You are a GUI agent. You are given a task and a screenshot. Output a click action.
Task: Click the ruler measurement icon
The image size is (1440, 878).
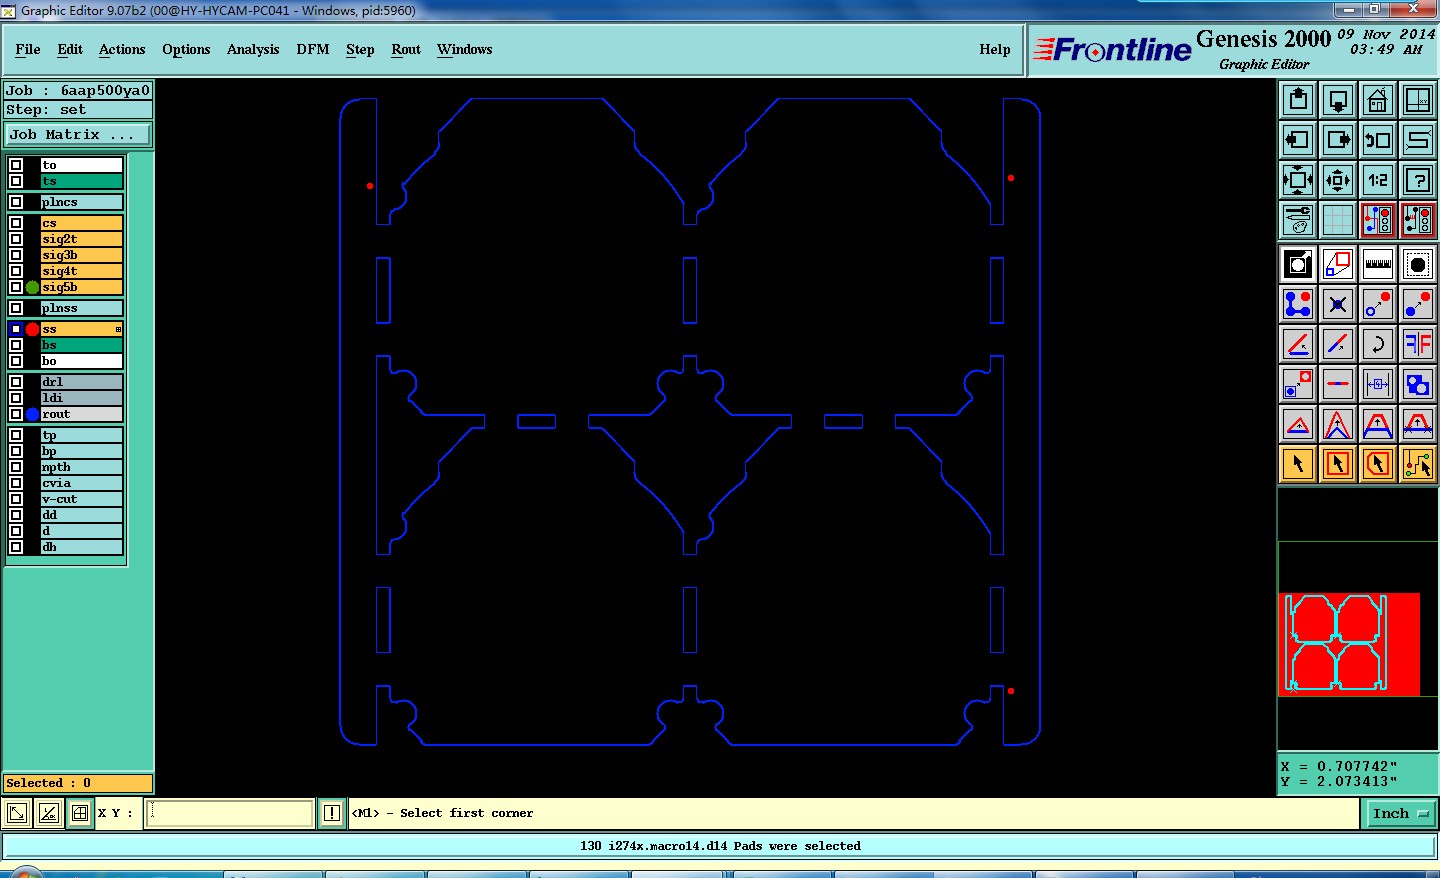tap(1378, 264)
